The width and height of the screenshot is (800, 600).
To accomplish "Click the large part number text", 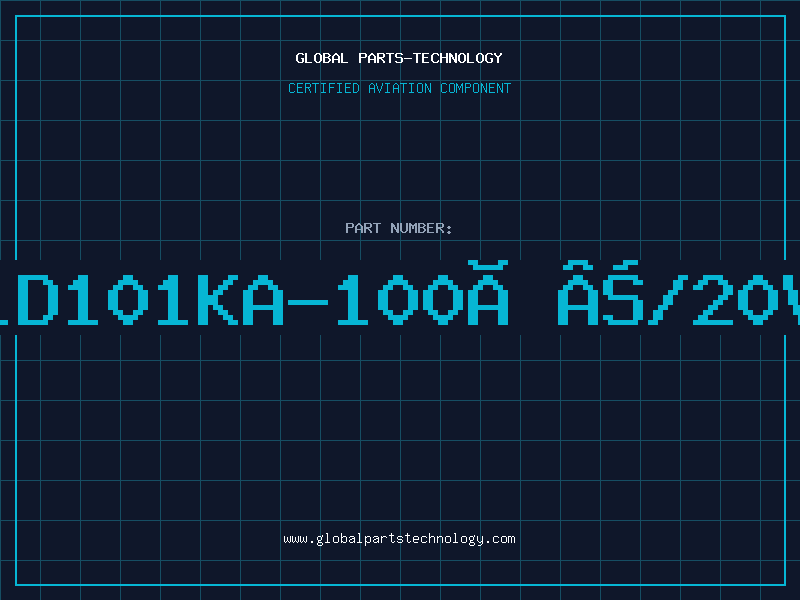I will [x=400, y=293].
